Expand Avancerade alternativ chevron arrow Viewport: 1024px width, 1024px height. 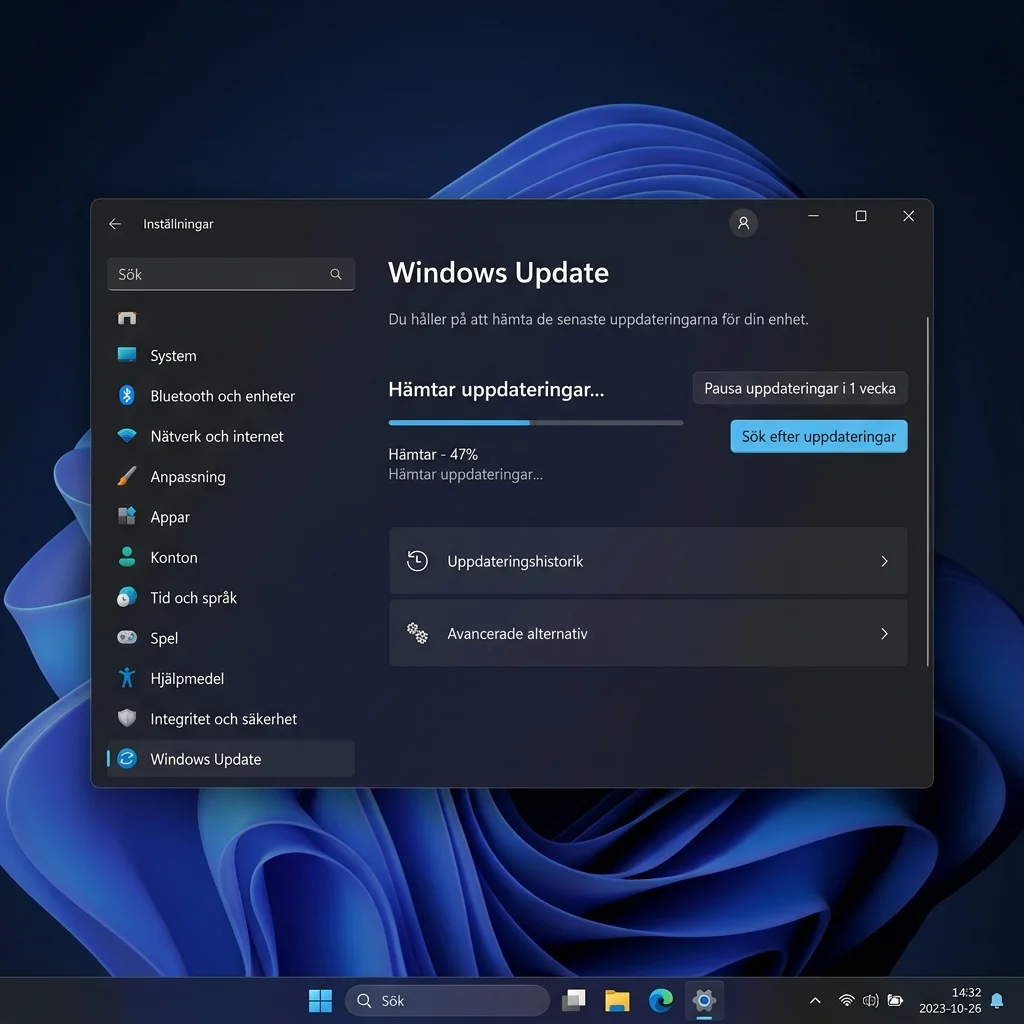(x=884, y=633)
